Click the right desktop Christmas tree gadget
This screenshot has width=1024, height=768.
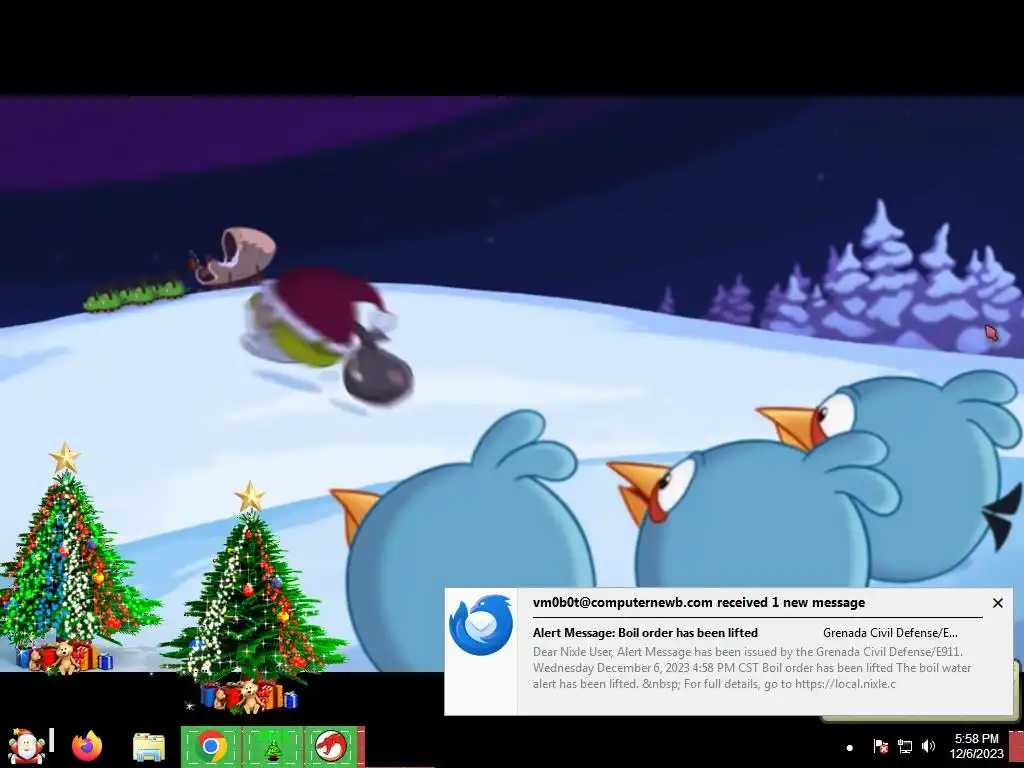pyautogui.click(x=252, y=597)
